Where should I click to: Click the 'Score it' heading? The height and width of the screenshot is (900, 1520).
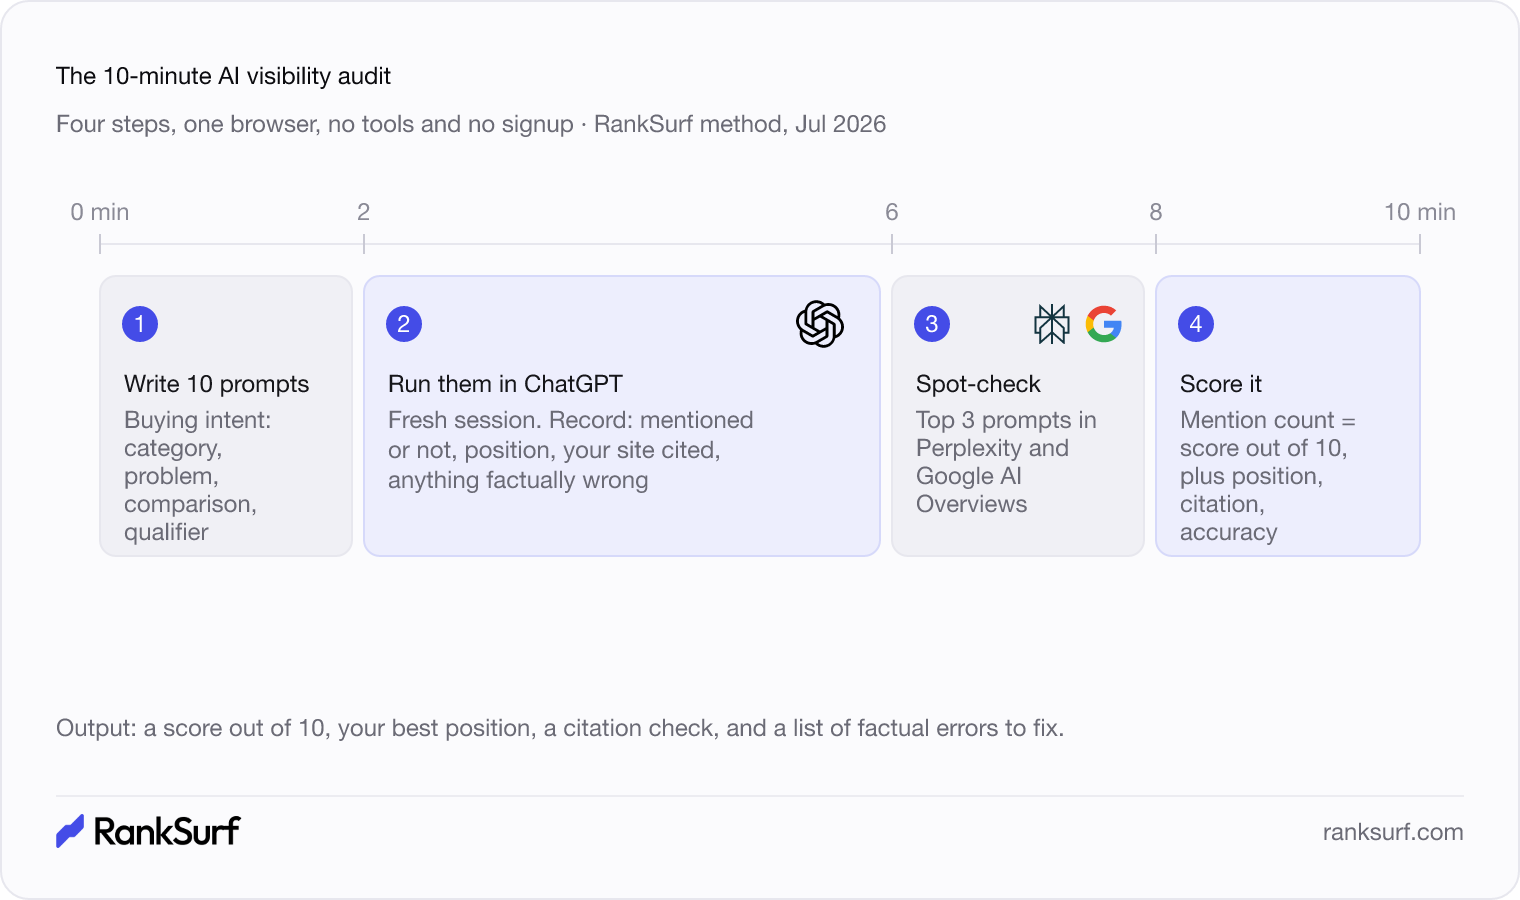[x=1221, y=384]
